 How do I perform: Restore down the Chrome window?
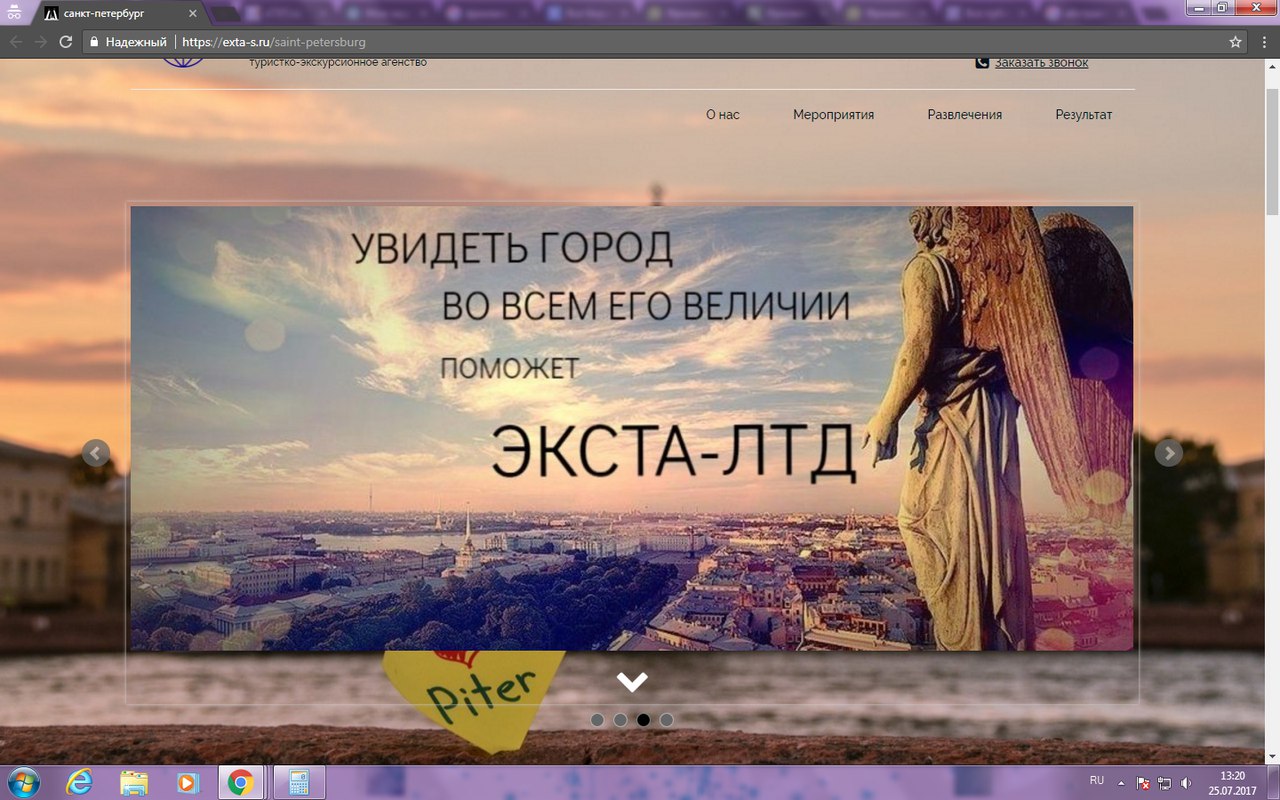pyautogui.click(x=1222, y=7)
